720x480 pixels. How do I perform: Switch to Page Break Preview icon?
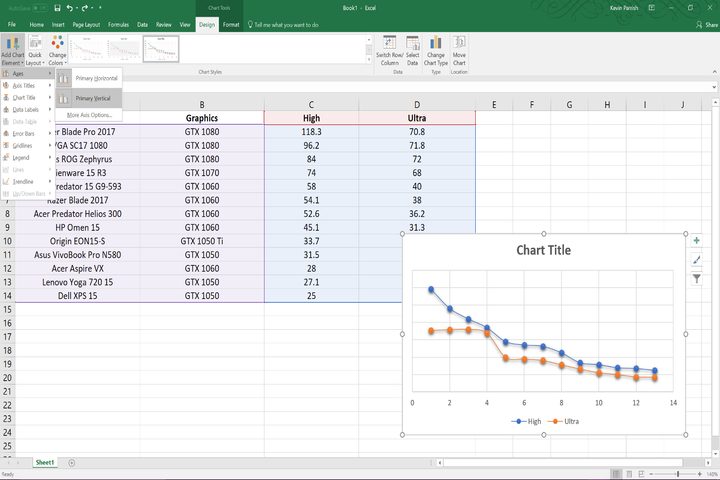(x=641, y=474)
